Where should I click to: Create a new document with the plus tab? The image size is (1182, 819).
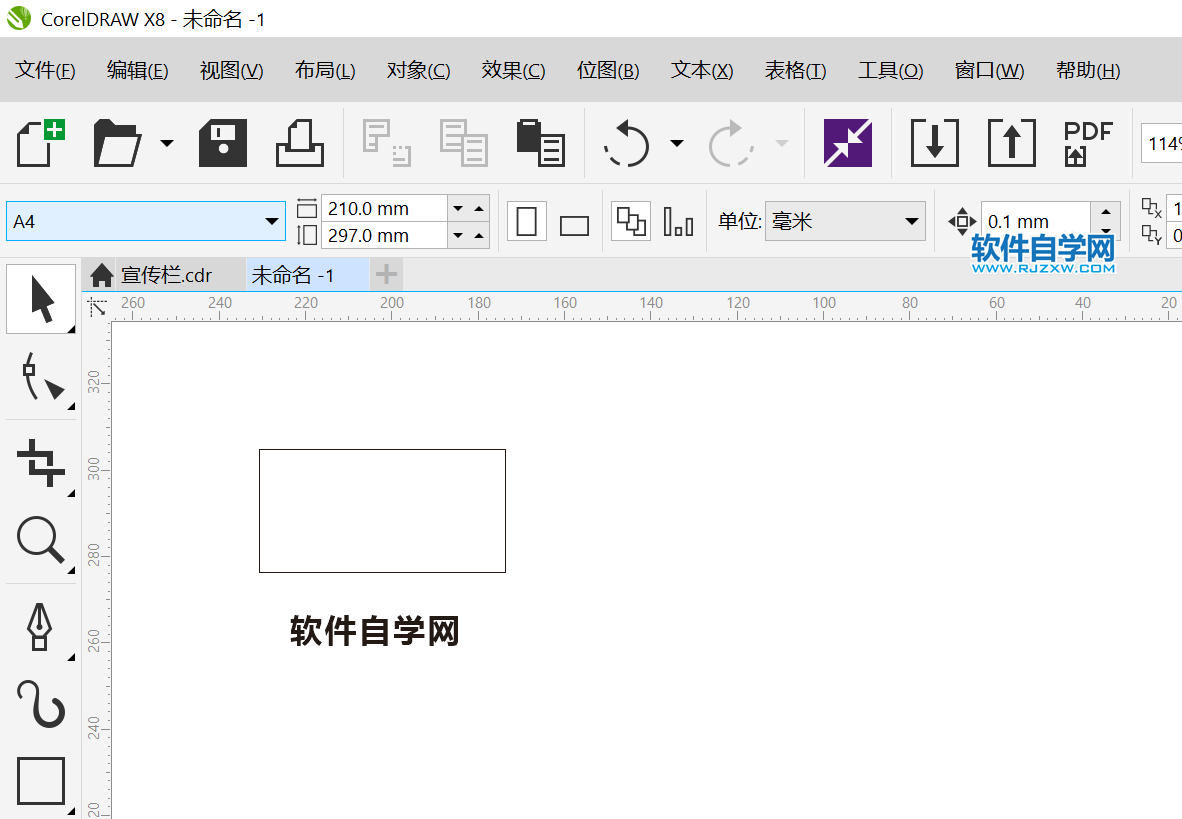385,274
